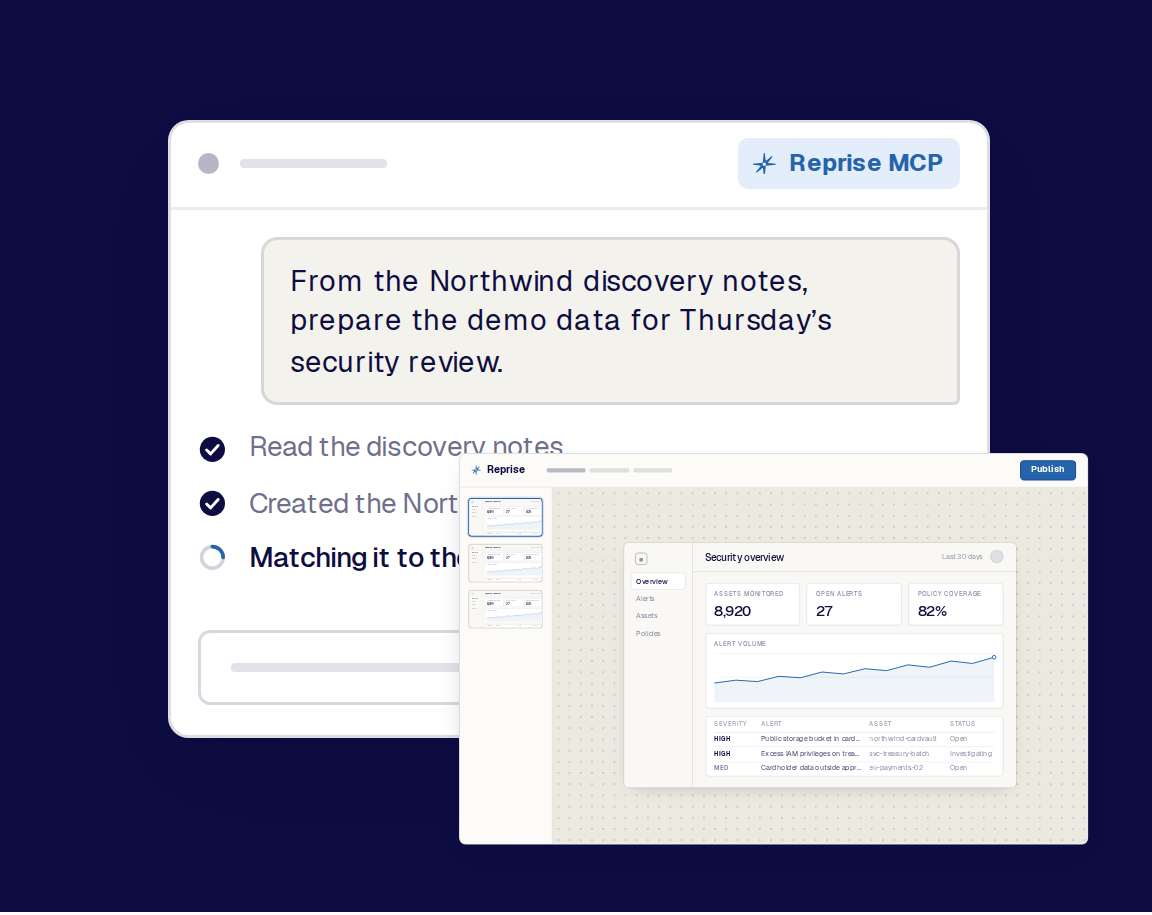The width and height of the screenshot is (1152, 915).
Task: Select the Created the Nort… step text
Action: (353, 503)
